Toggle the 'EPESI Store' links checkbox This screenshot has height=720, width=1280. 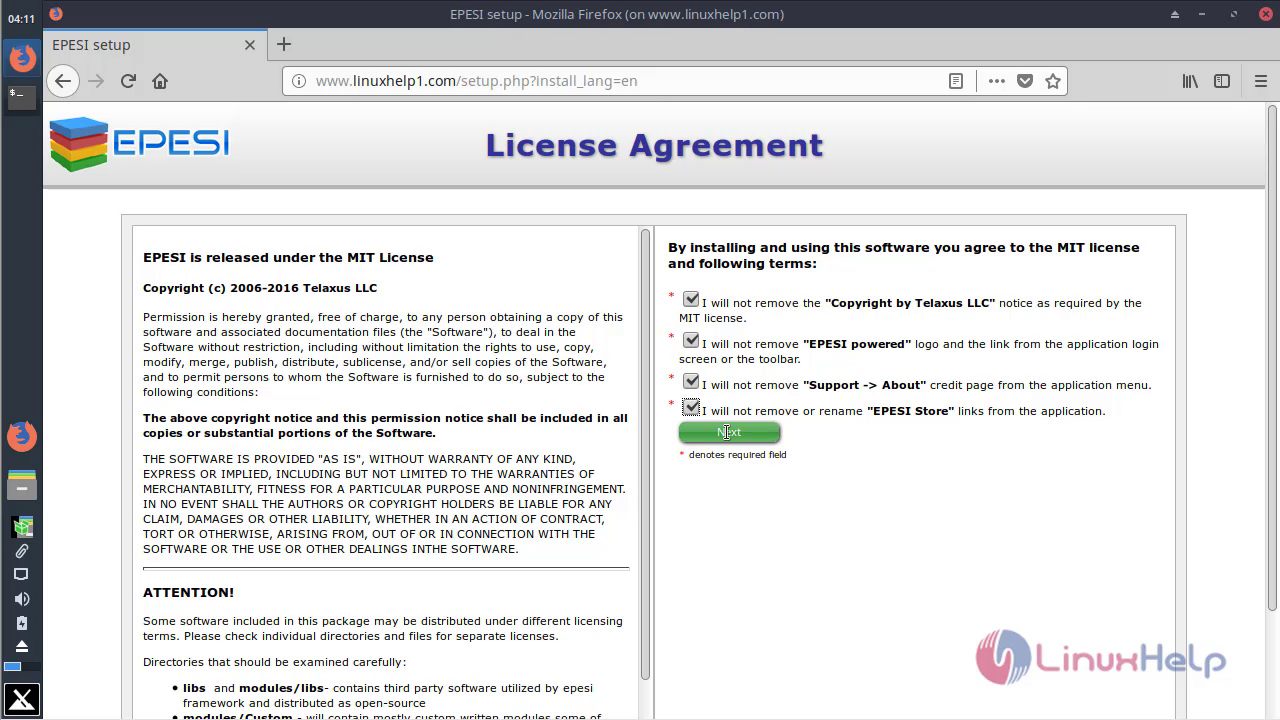[x=691, y=407]
